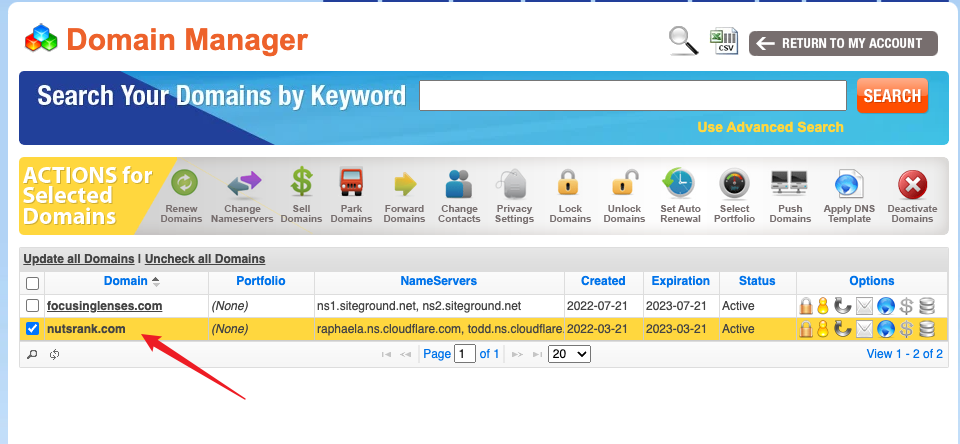Click Uncheck all Domains link
Screen dimensions: 960x444
(205, 258)
